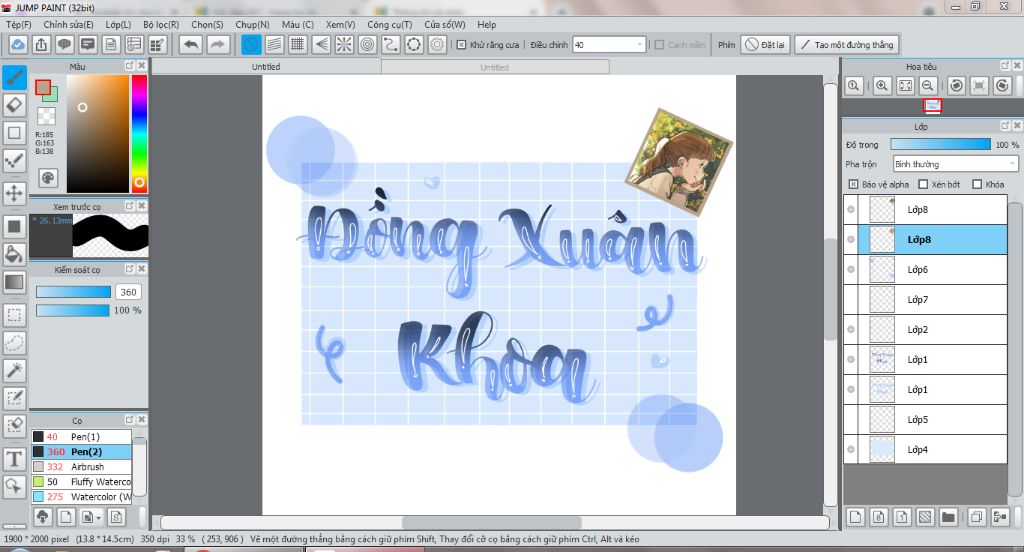Add a layer folder

948,517
